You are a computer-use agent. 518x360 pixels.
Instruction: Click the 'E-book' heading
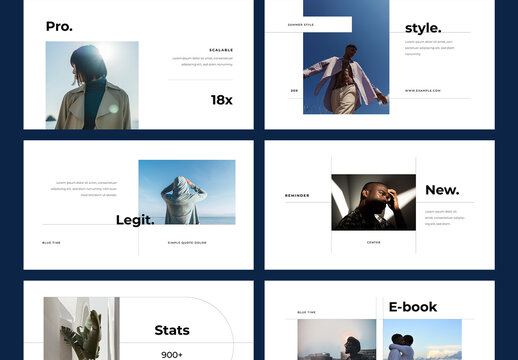tap(413, 307)
